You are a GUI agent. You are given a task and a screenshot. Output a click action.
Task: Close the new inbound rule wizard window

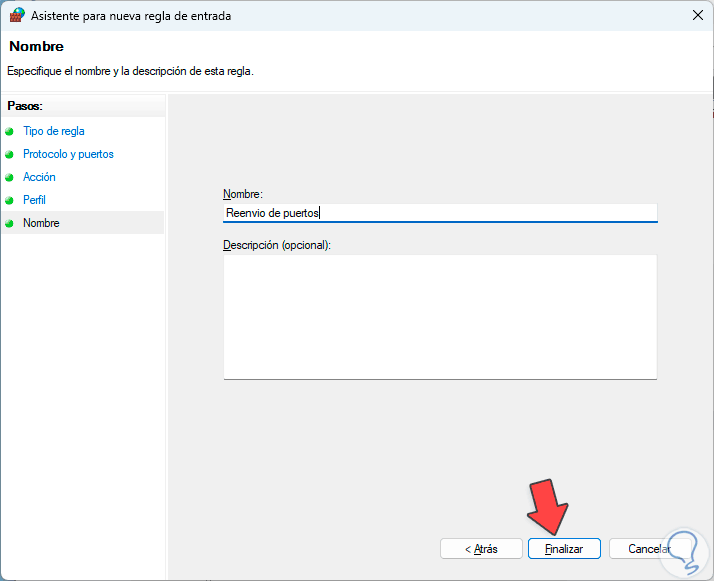click(x=697, y=15)
